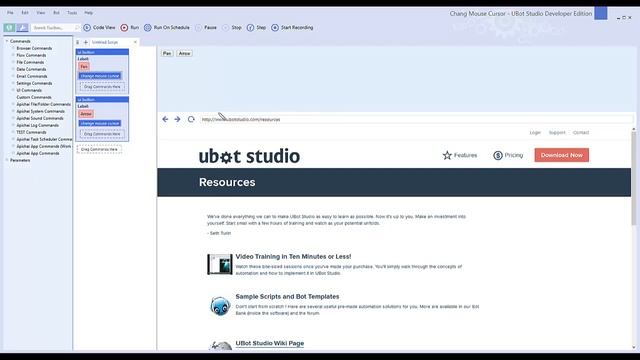Screen dimensions: 640x360
Task: Click the search magnifier in toolbox
Action: [x=76, y=27]
